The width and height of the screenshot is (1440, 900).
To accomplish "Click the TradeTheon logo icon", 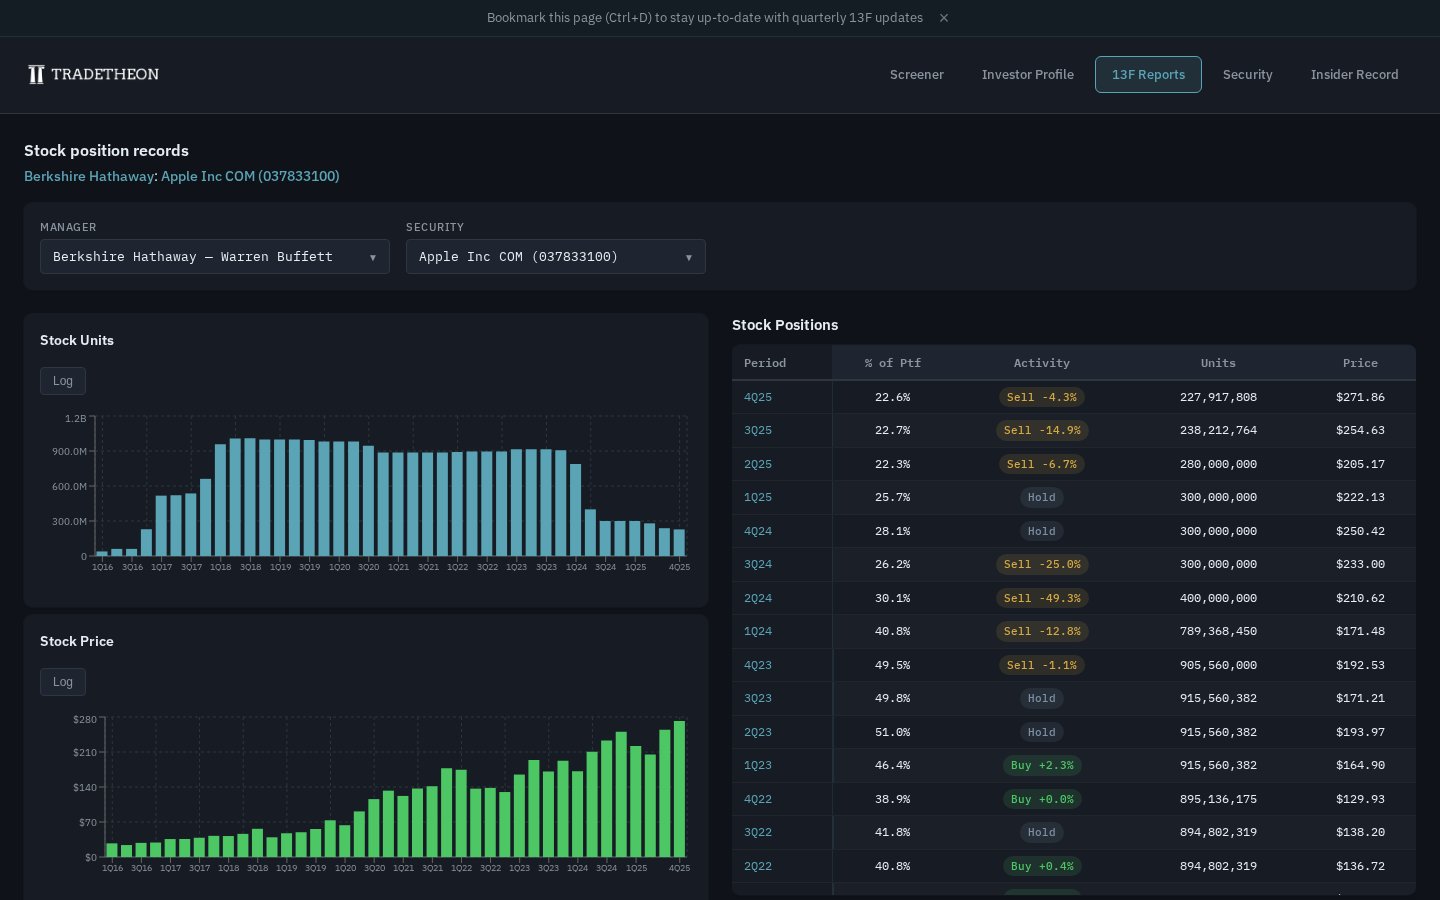I will point(36,75).
